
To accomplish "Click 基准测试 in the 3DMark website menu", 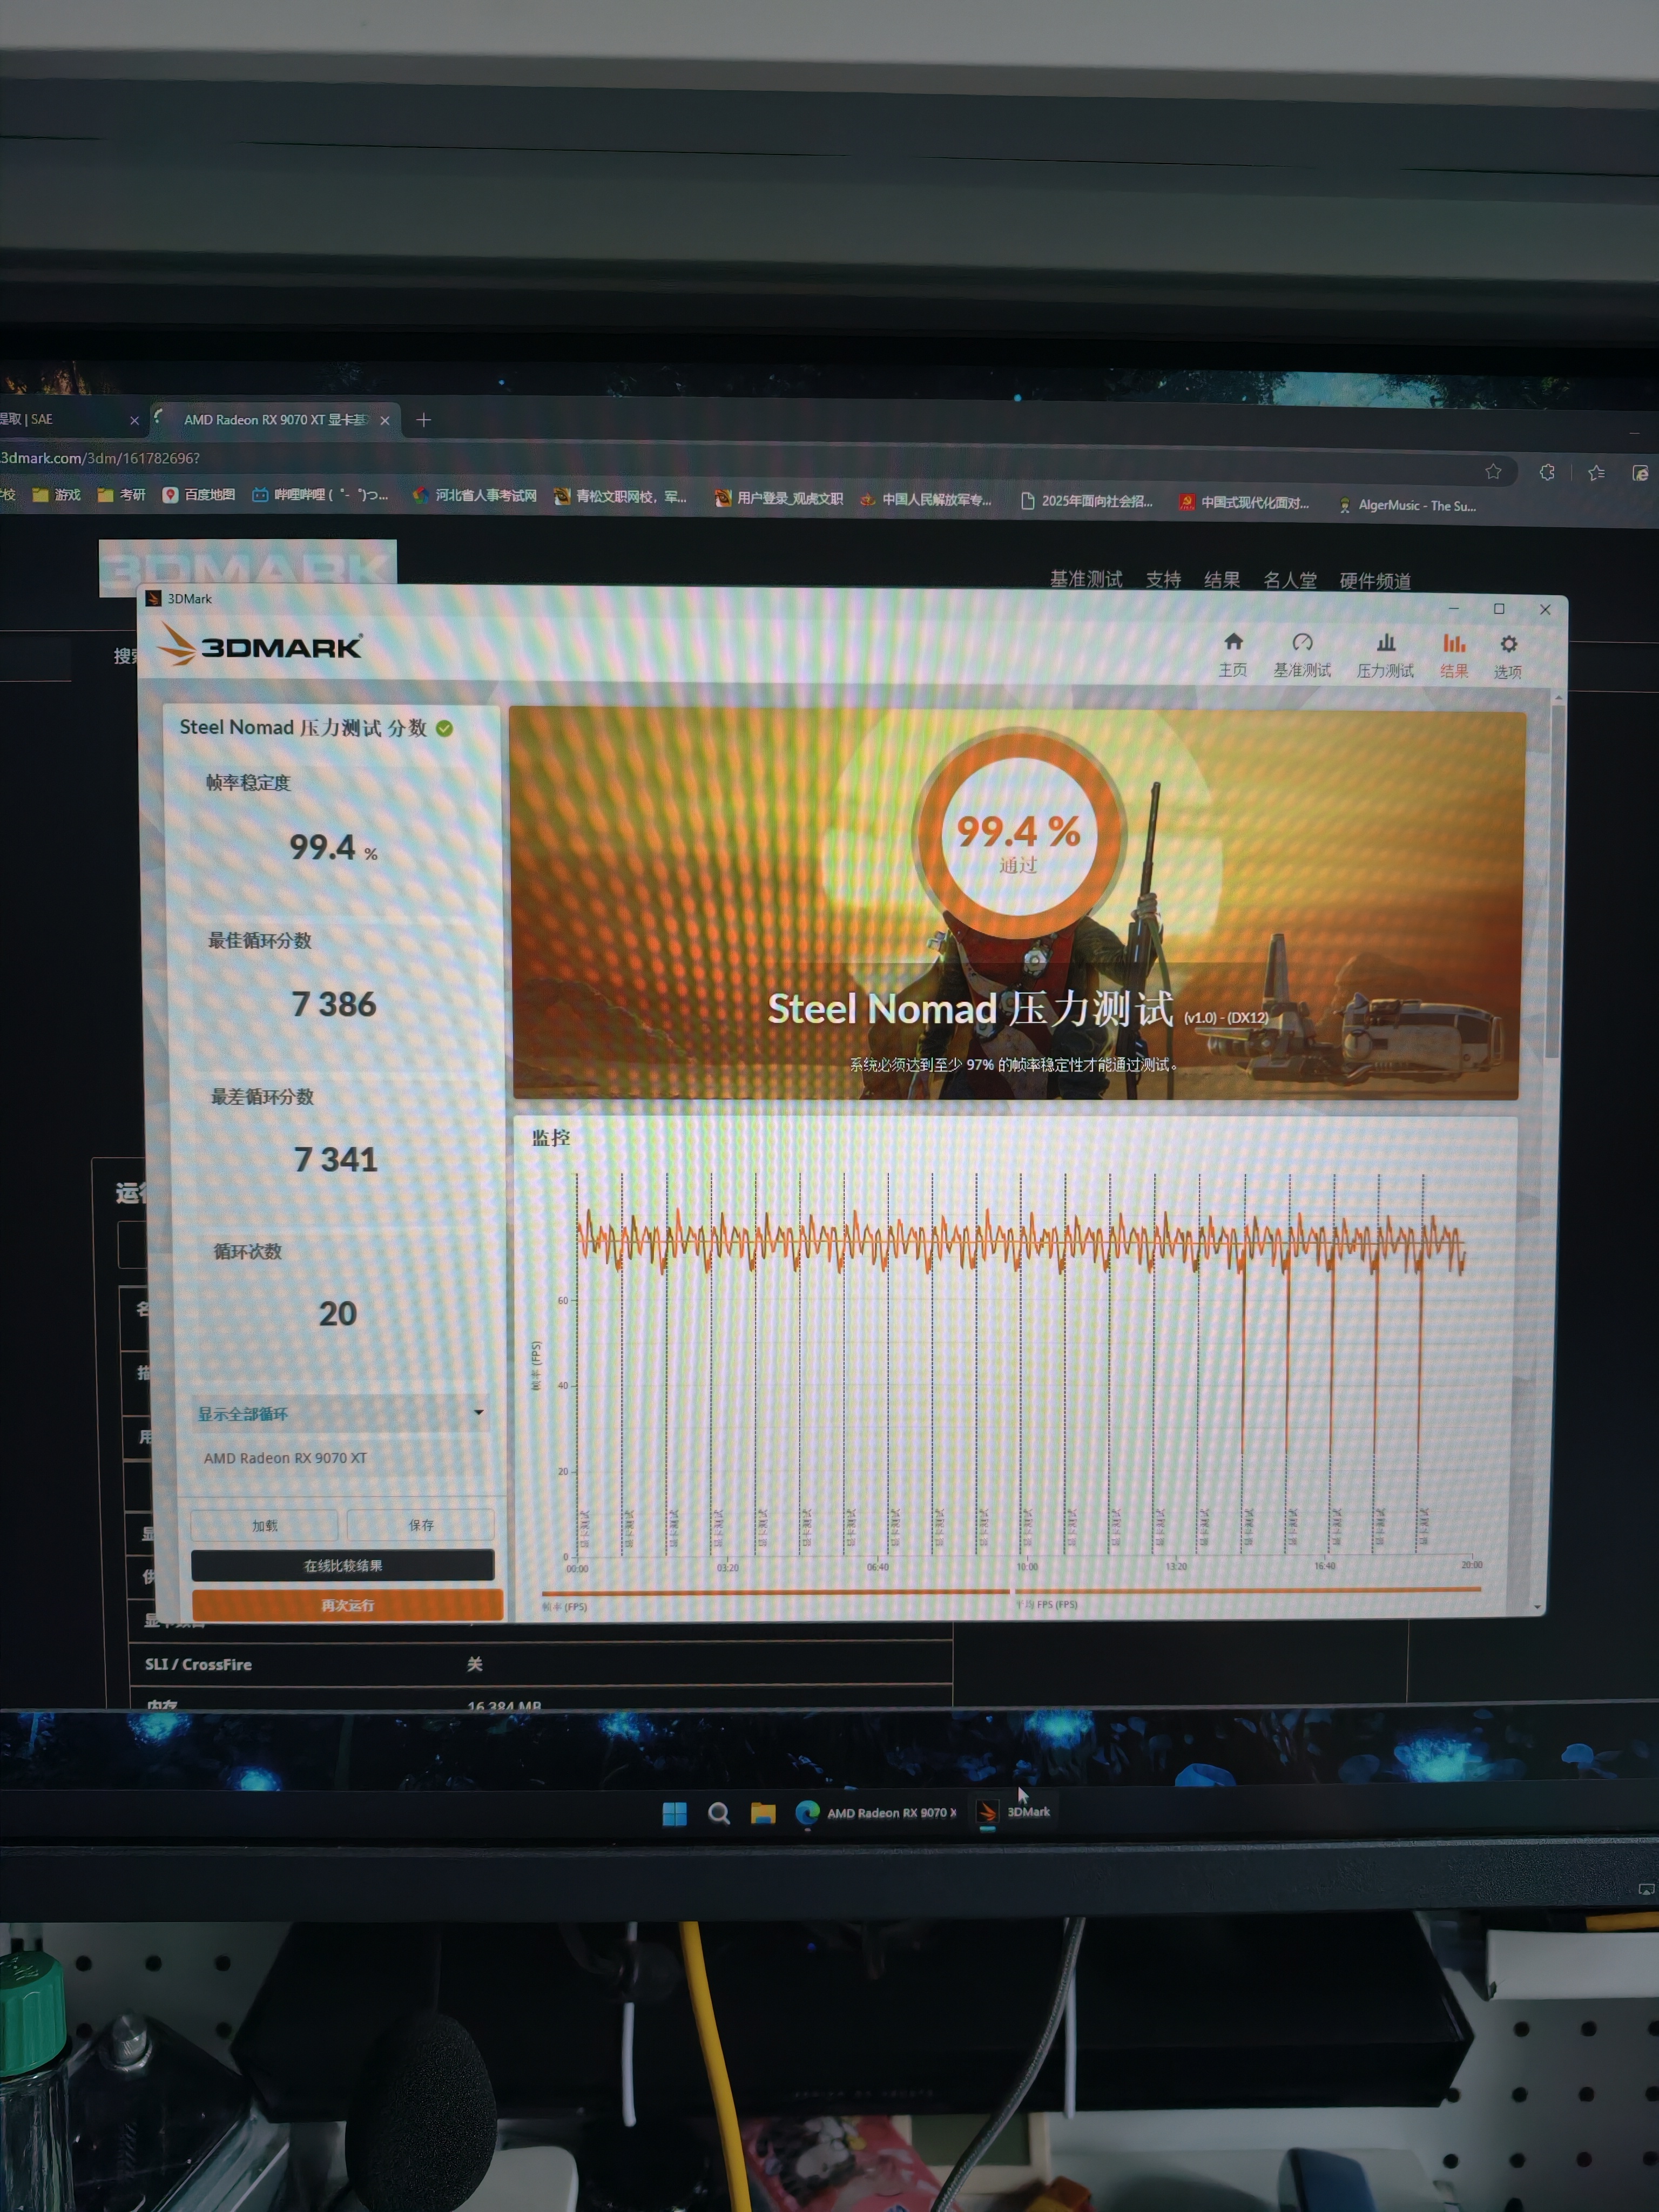I will click(x=1086, y=579).
